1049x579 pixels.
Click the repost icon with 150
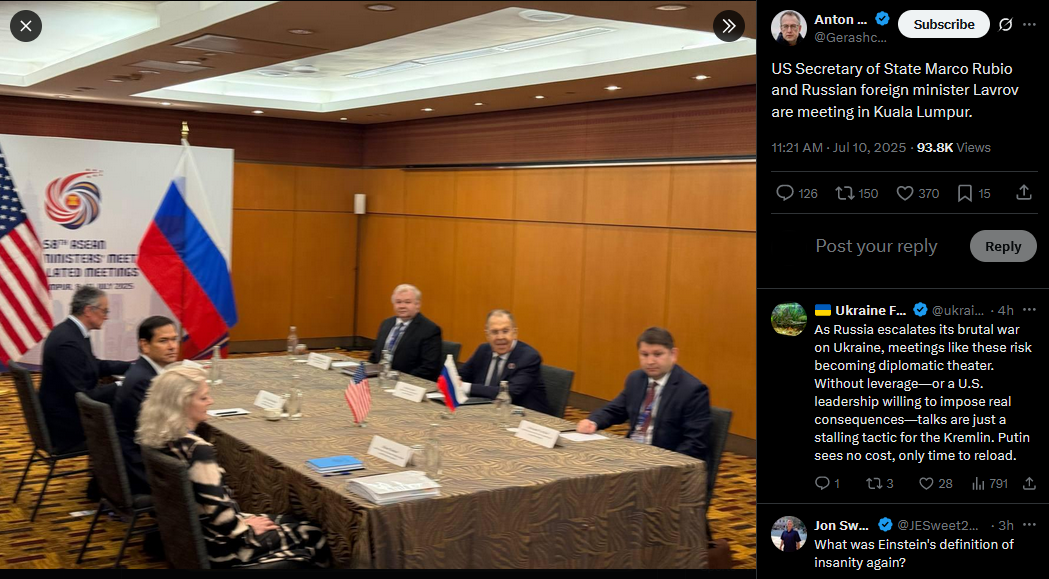(856, 193)
